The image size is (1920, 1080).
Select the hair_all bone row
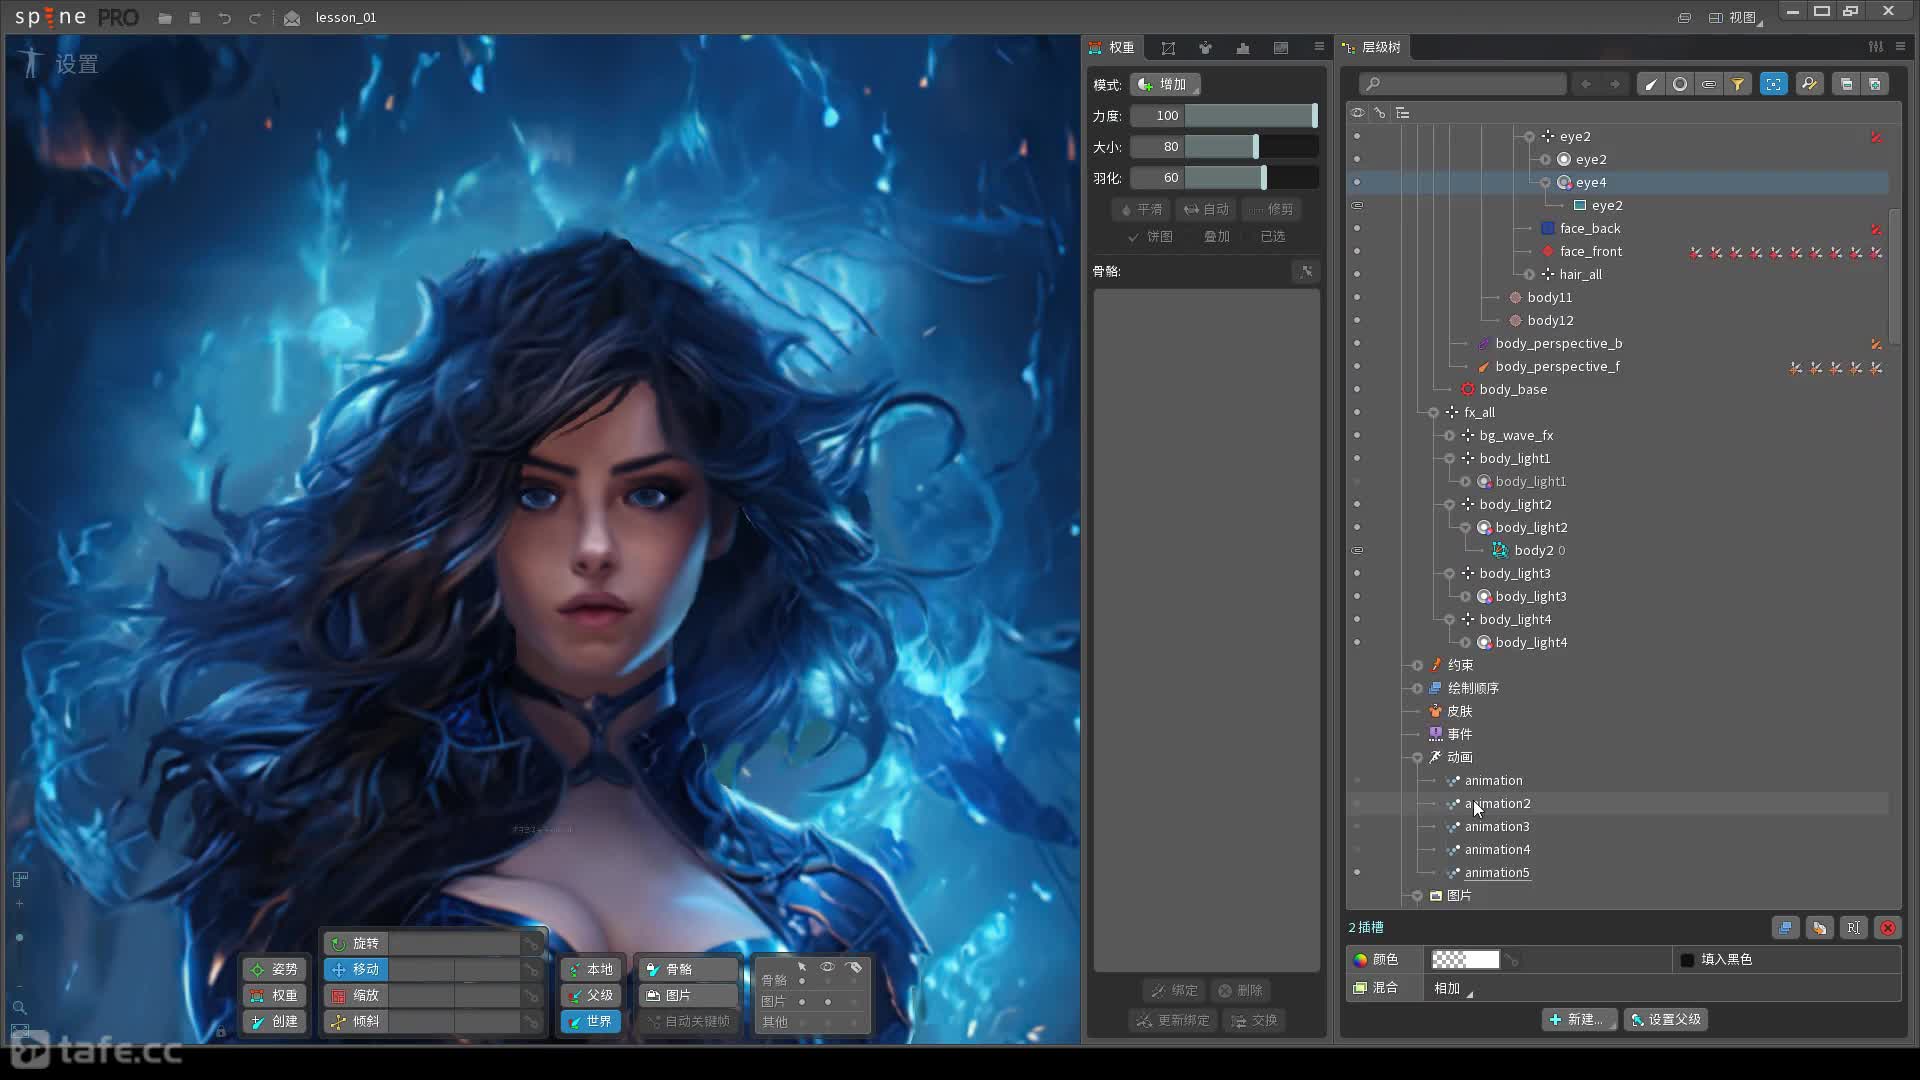tap(1580, 275)
